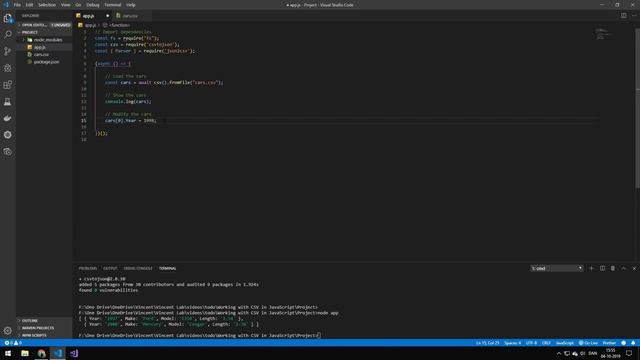Viewport: 640px width, 360px height.
Task: Open the editor more actions ellipsis
Action: point(634,16)
